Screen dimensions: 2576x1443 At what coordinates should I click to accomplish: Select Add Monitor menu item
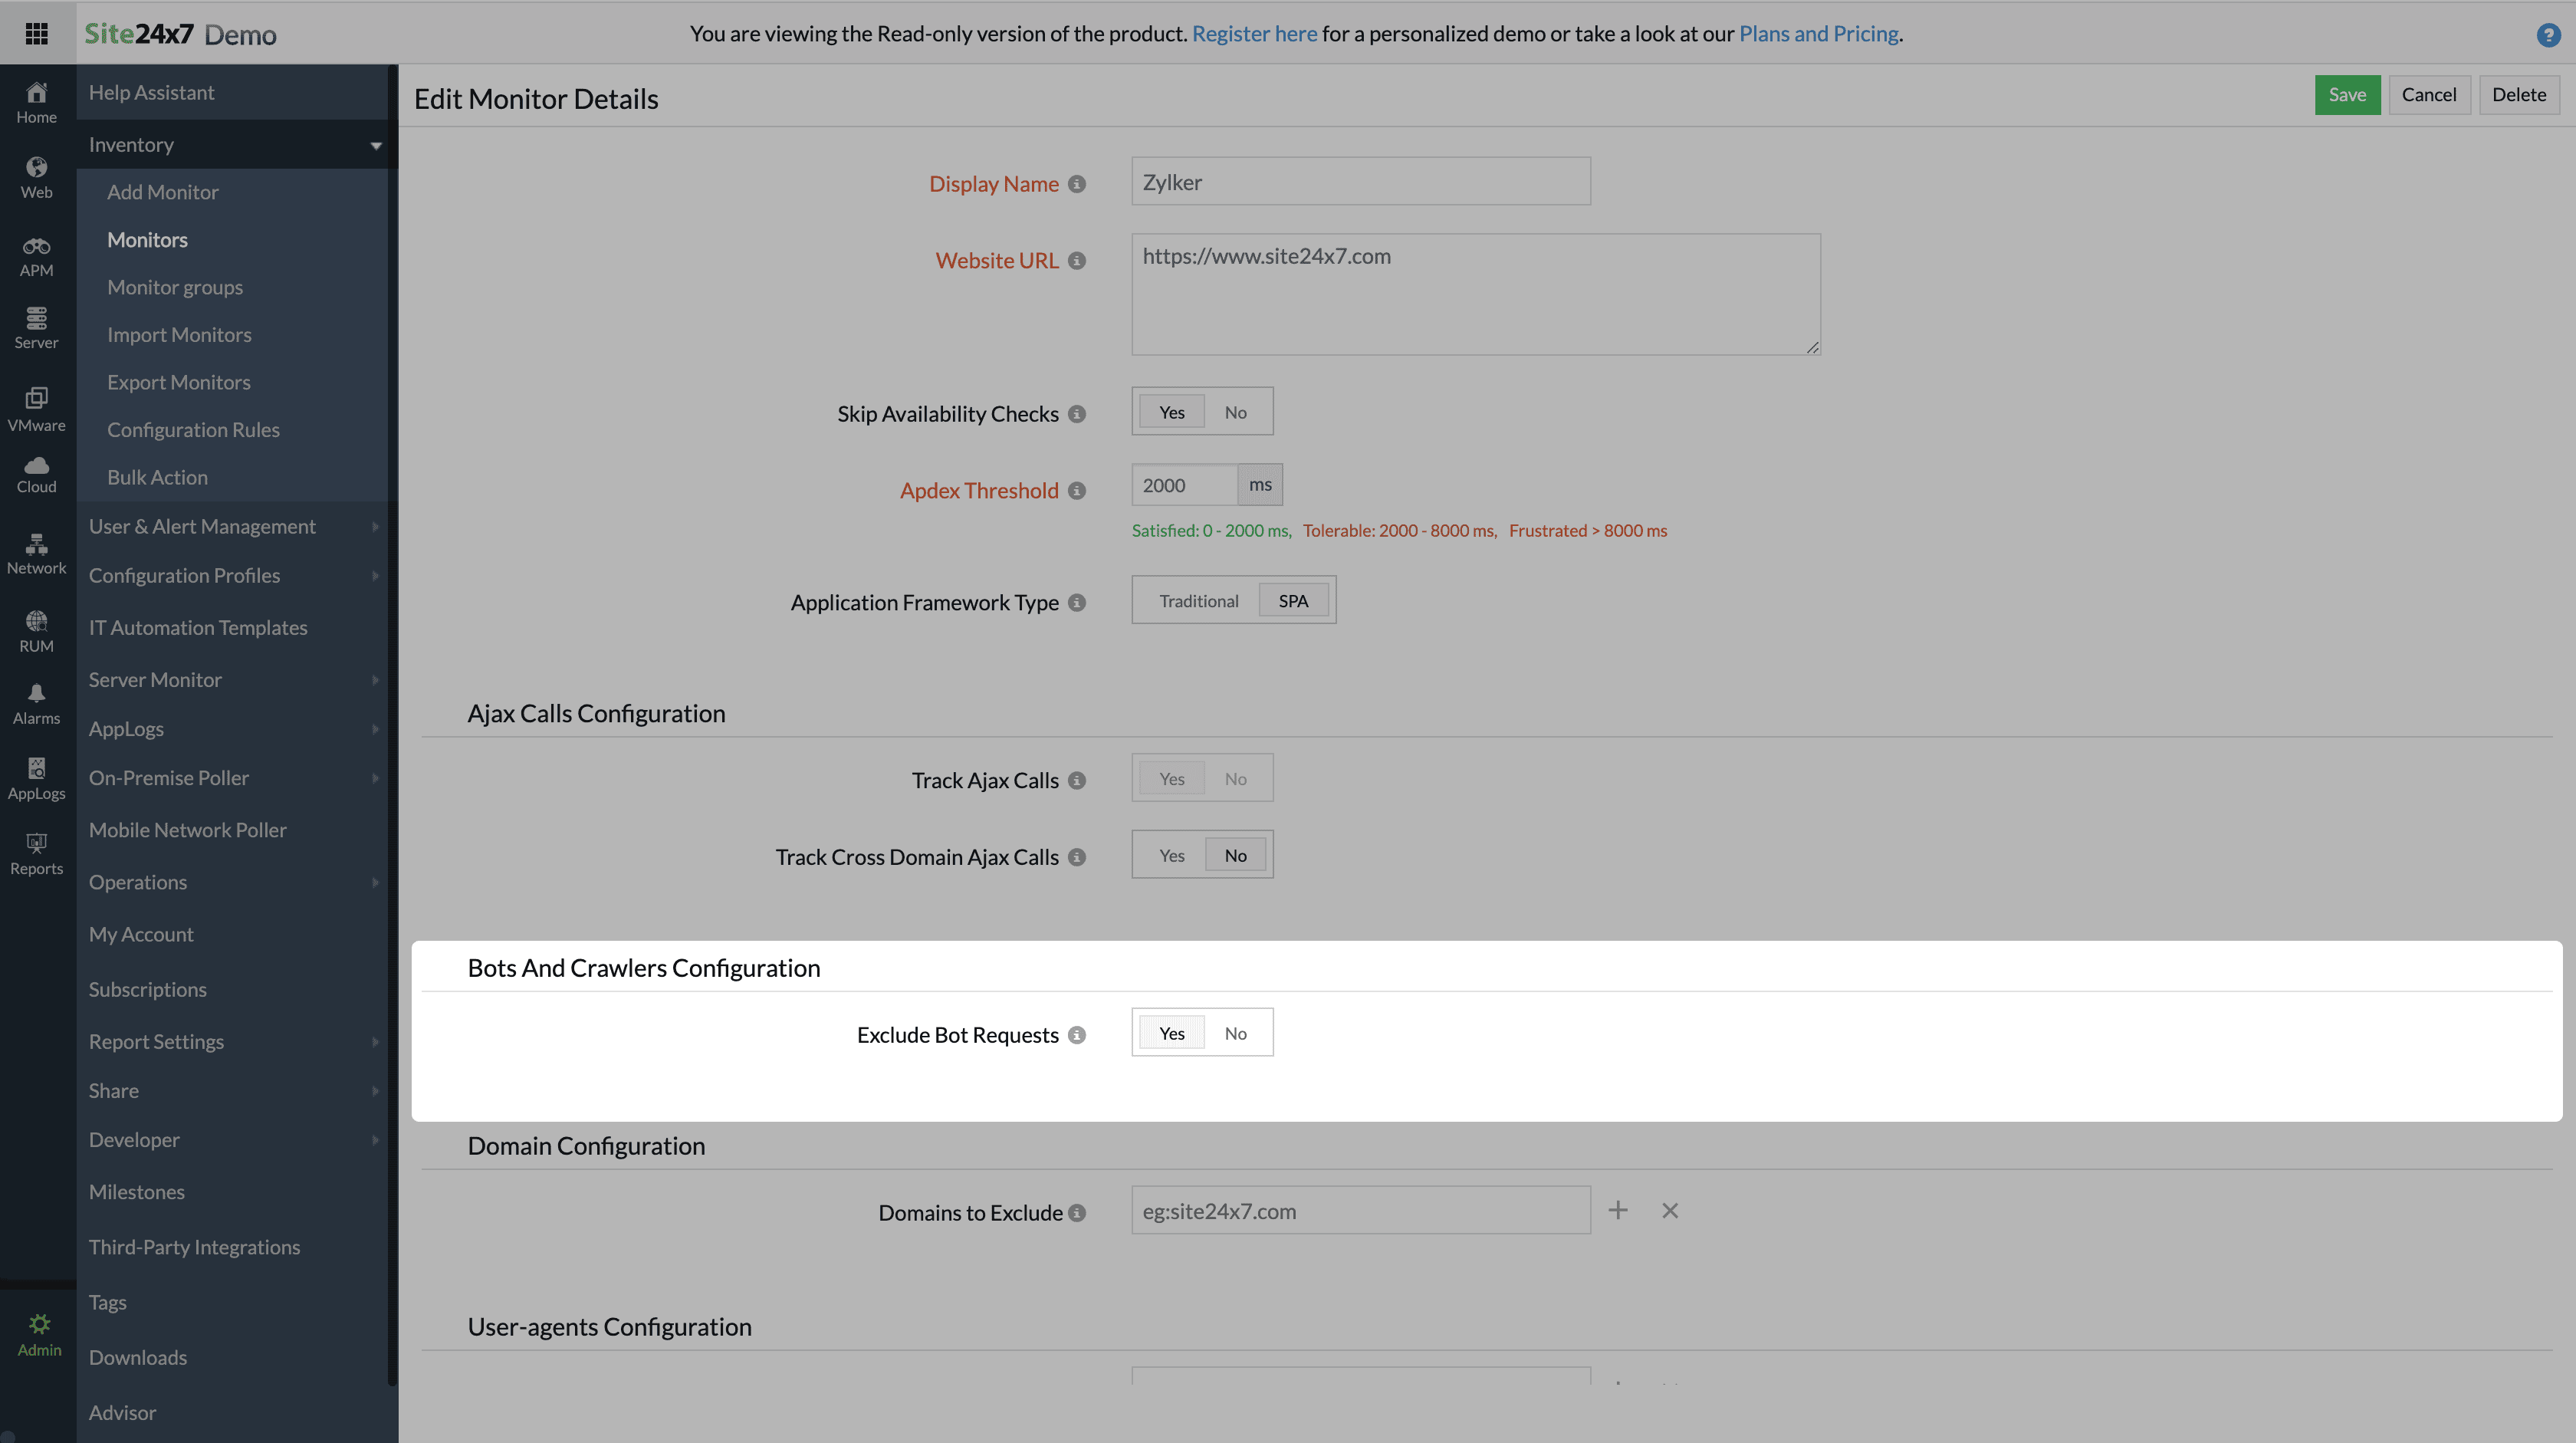point(163,191)
